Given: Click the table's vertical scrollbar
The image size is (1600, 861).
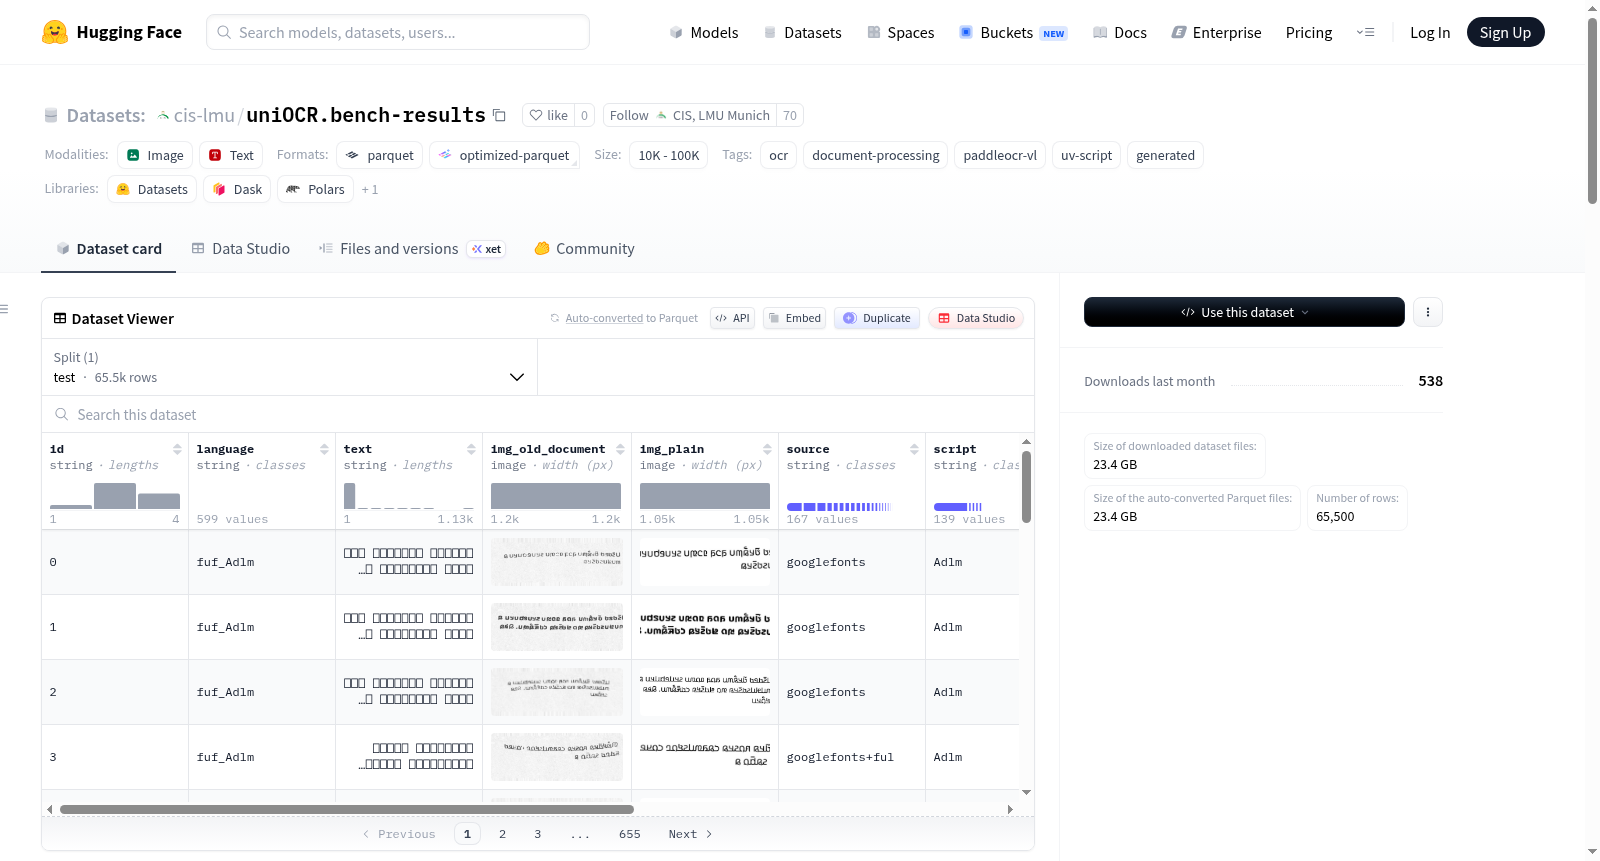Looking at the screenshot, I should 1026,487.
